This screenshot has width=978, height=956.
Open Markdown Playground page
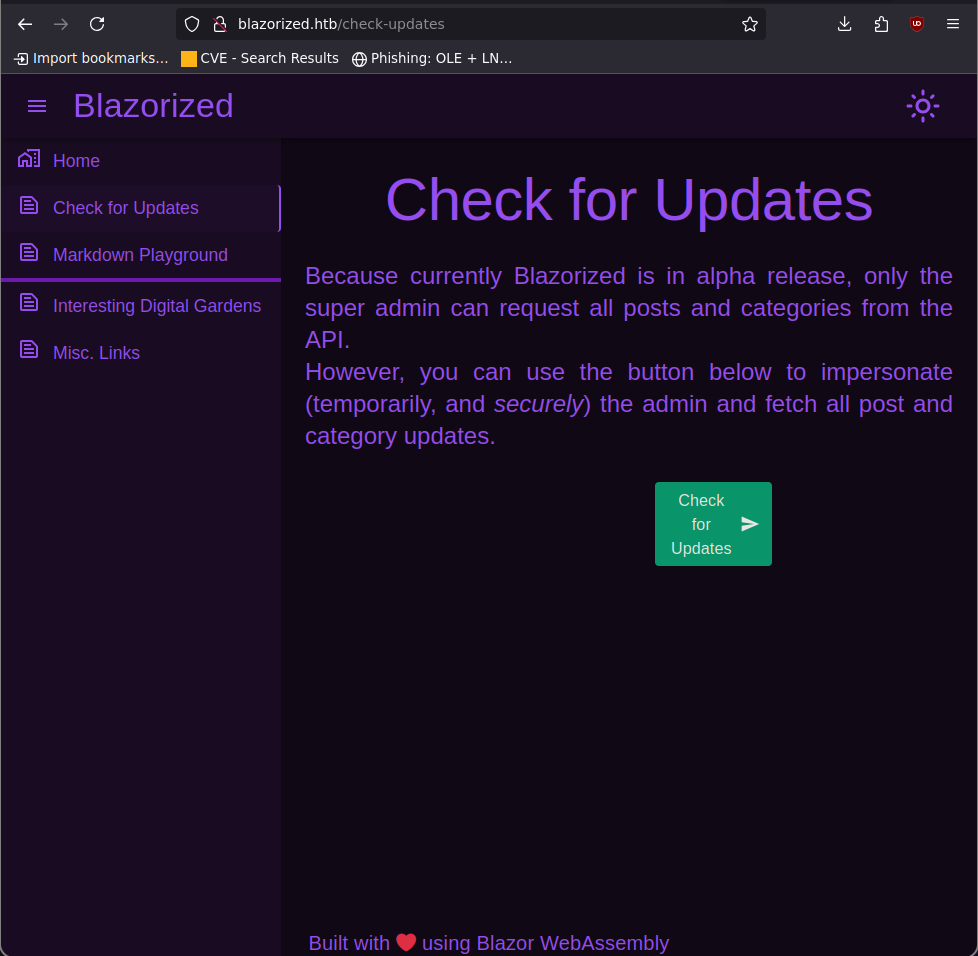[x=141, y=255]
